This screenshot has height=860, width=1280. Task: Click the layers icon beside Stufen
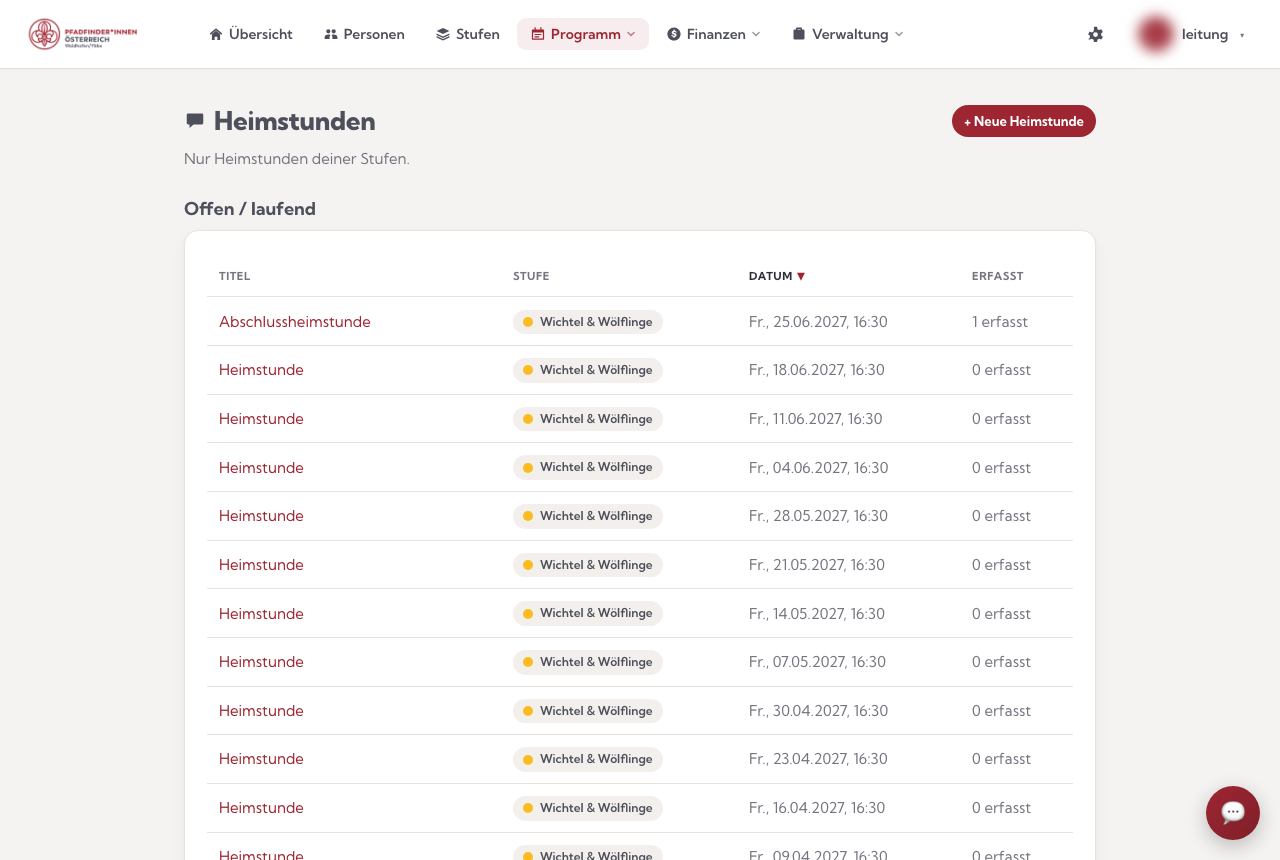pyautogui.click(x=443, y=34)
